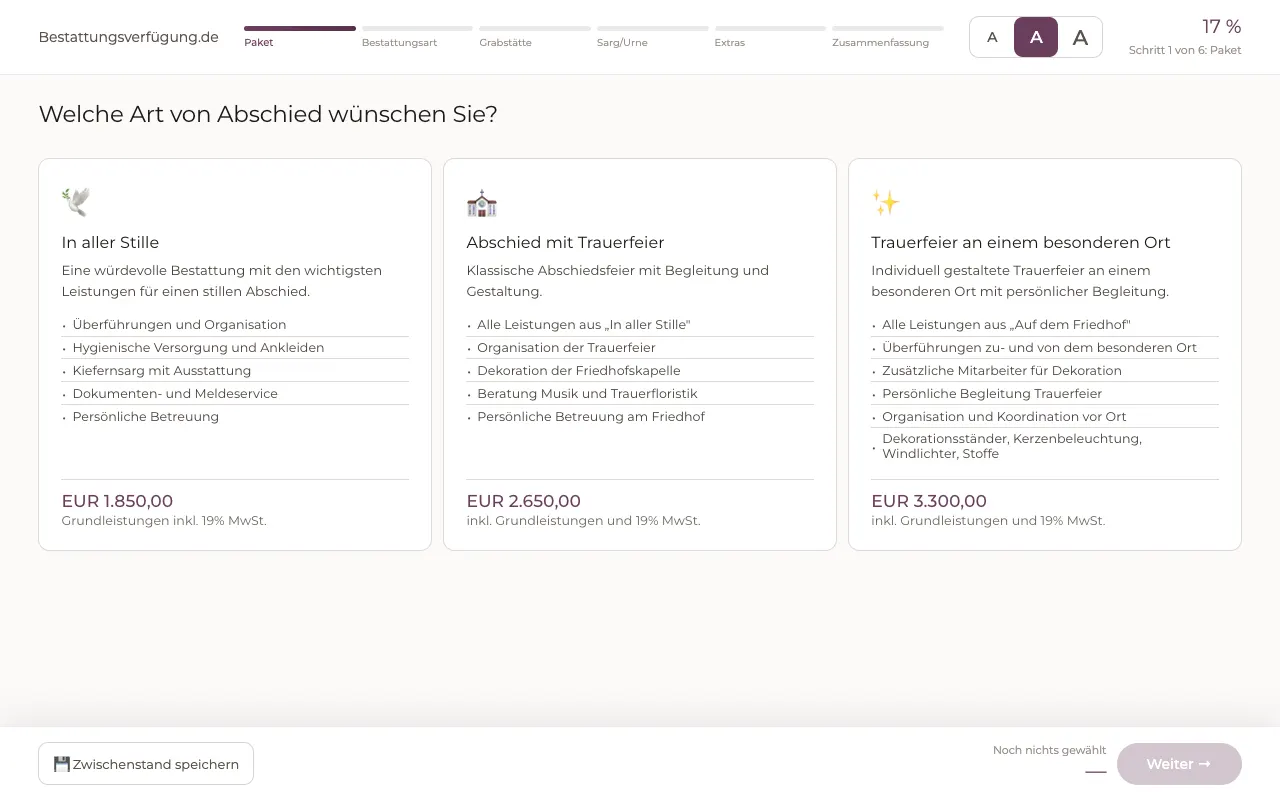Click the floppy disk save icon
This screenshot has height=800, width=1280.
62,764
